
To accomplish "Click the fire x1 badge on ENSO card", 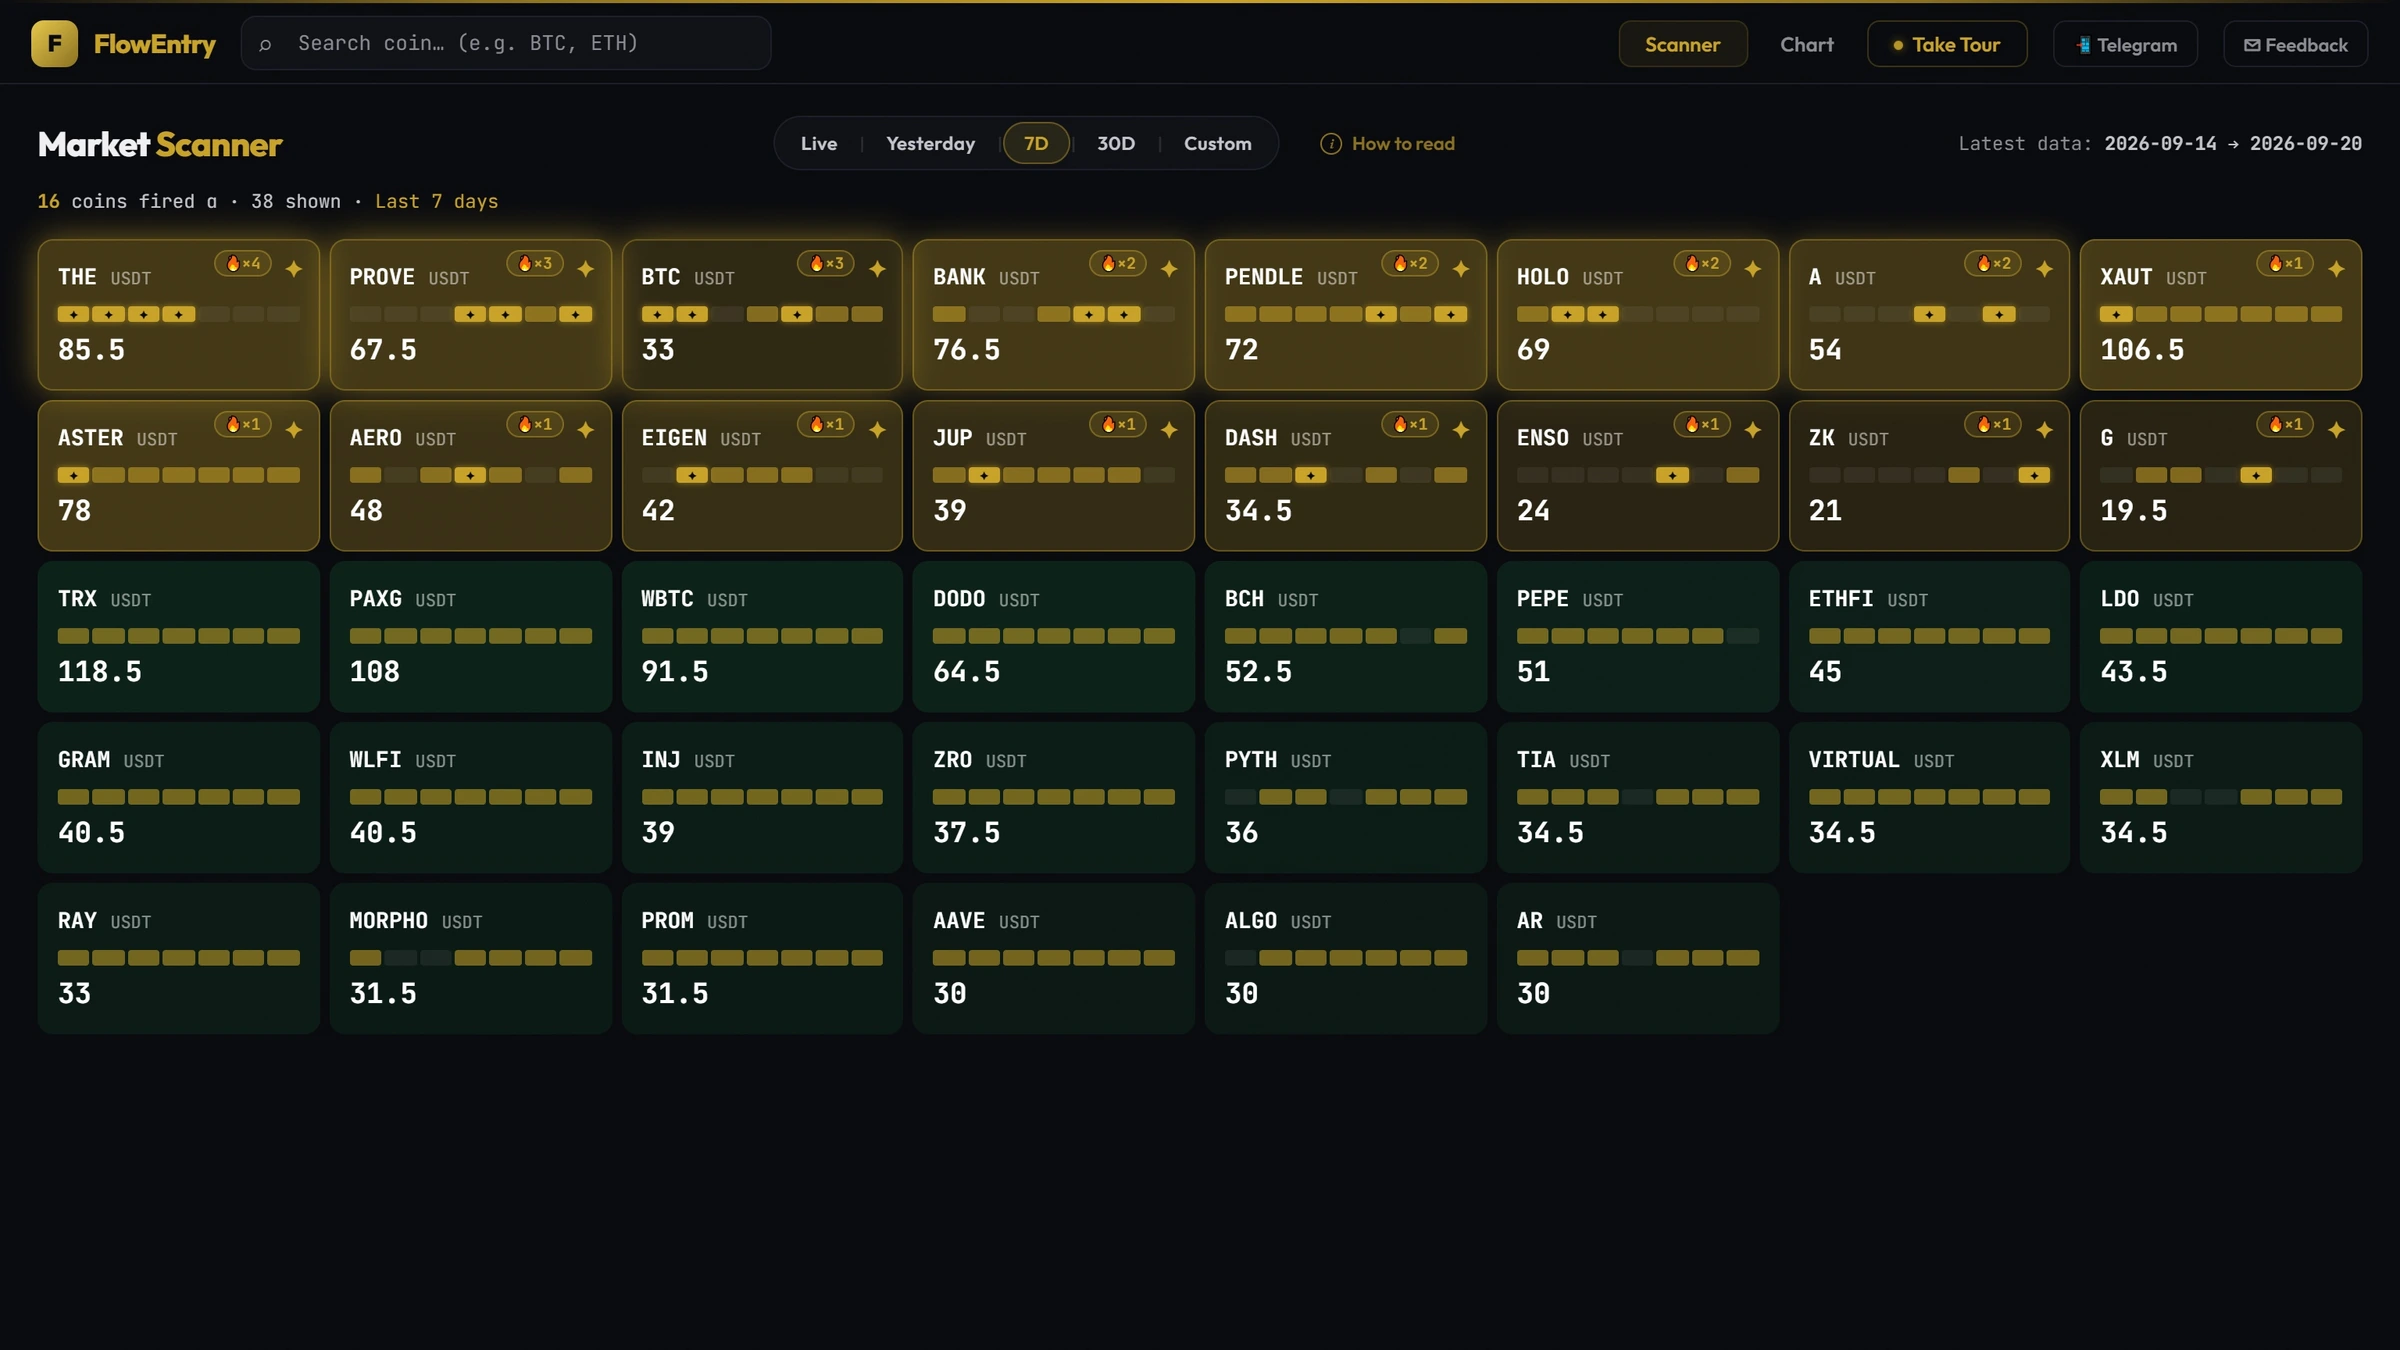I will pos(1702,425).
